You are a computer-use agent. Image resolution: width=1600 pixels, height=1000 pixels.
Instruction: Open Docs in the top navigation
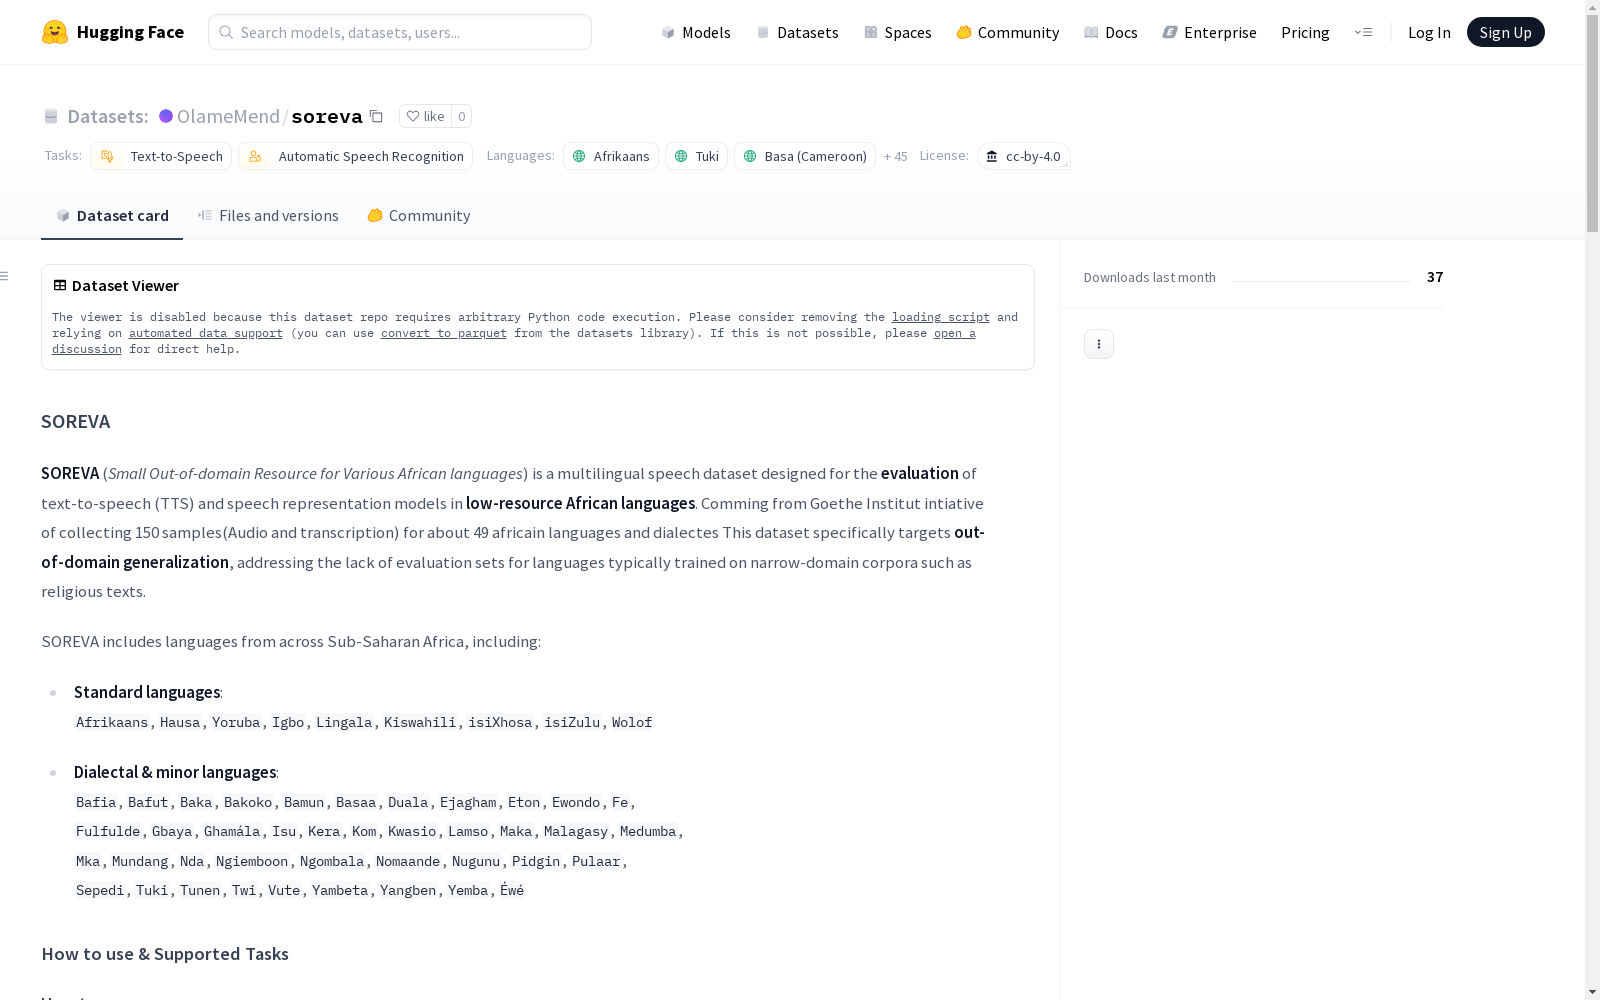click(1111, 32)
